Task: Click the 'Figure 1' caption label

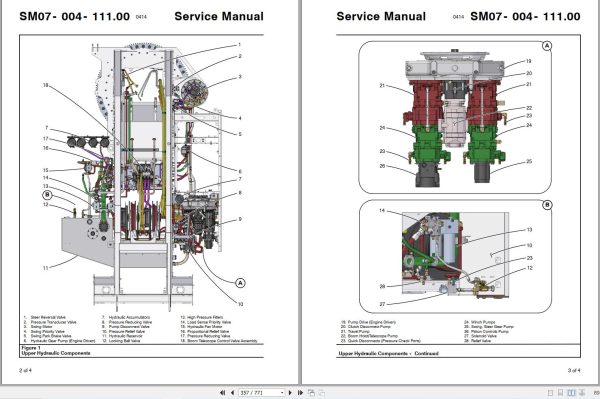Action: pyautogui.click(x=31, y=348)
